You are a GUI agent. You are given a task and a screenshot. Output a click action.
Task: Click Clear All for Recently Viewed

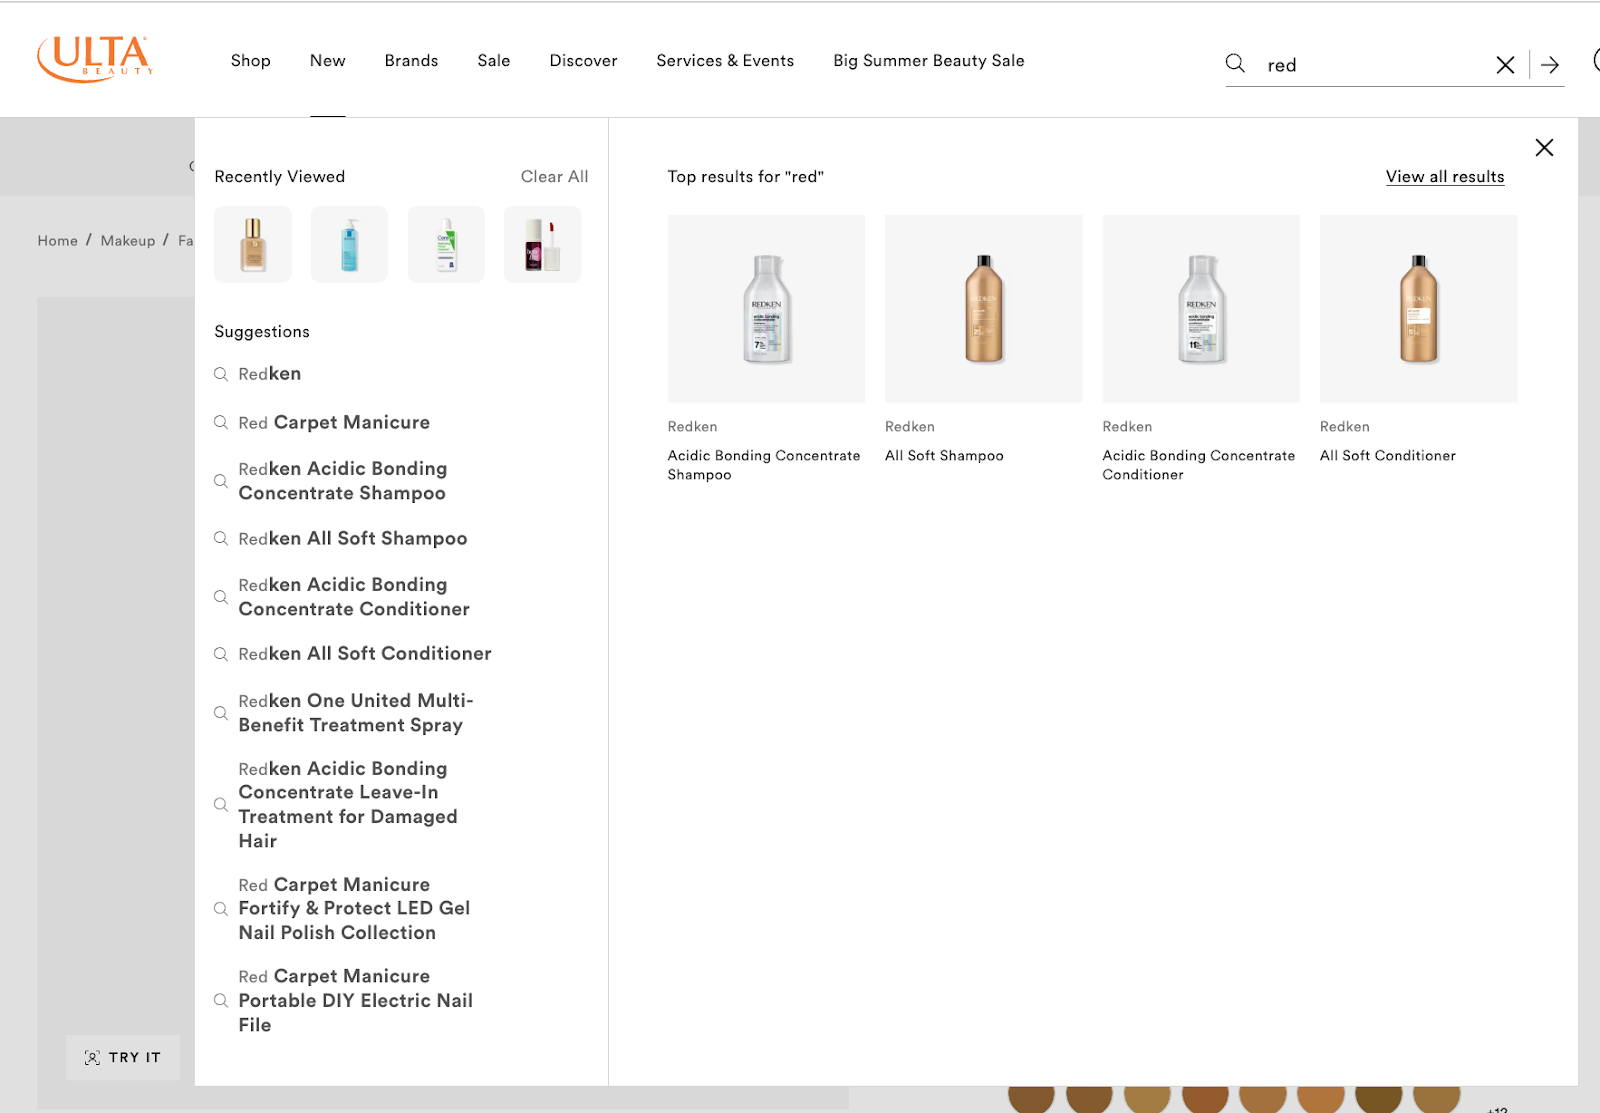[553, 176]
